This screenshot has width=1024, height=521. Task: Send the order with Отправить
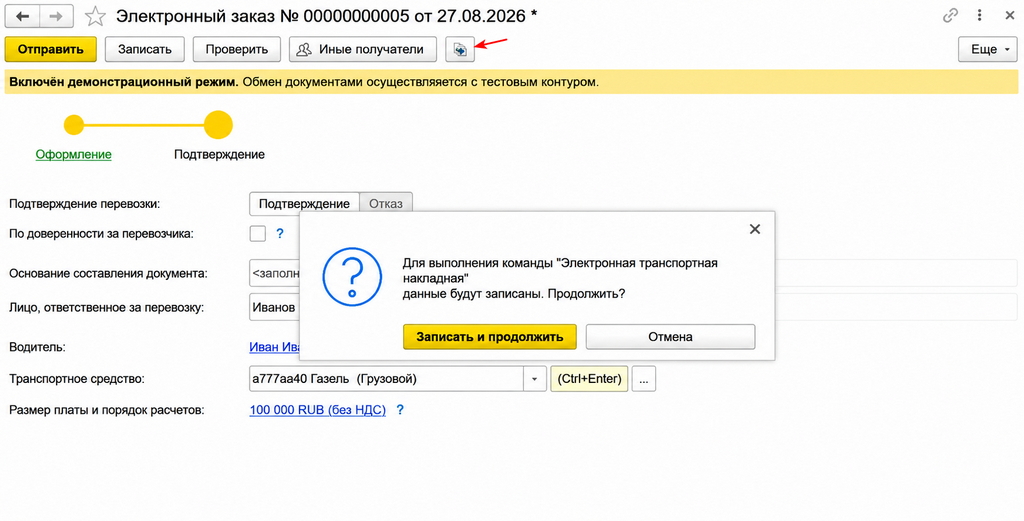coord(51,50)
